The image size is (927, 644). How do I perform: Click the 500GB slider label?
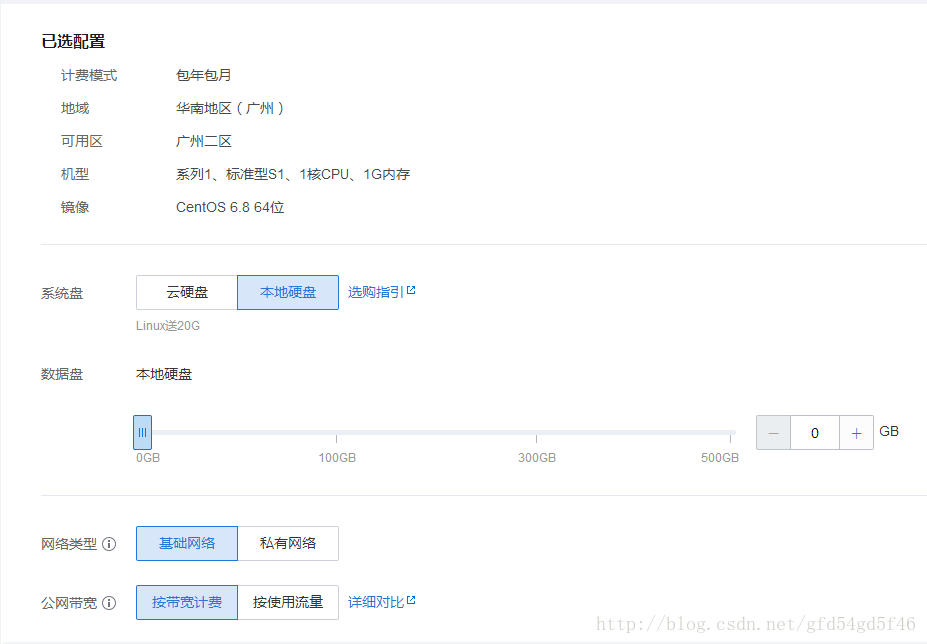719,458
